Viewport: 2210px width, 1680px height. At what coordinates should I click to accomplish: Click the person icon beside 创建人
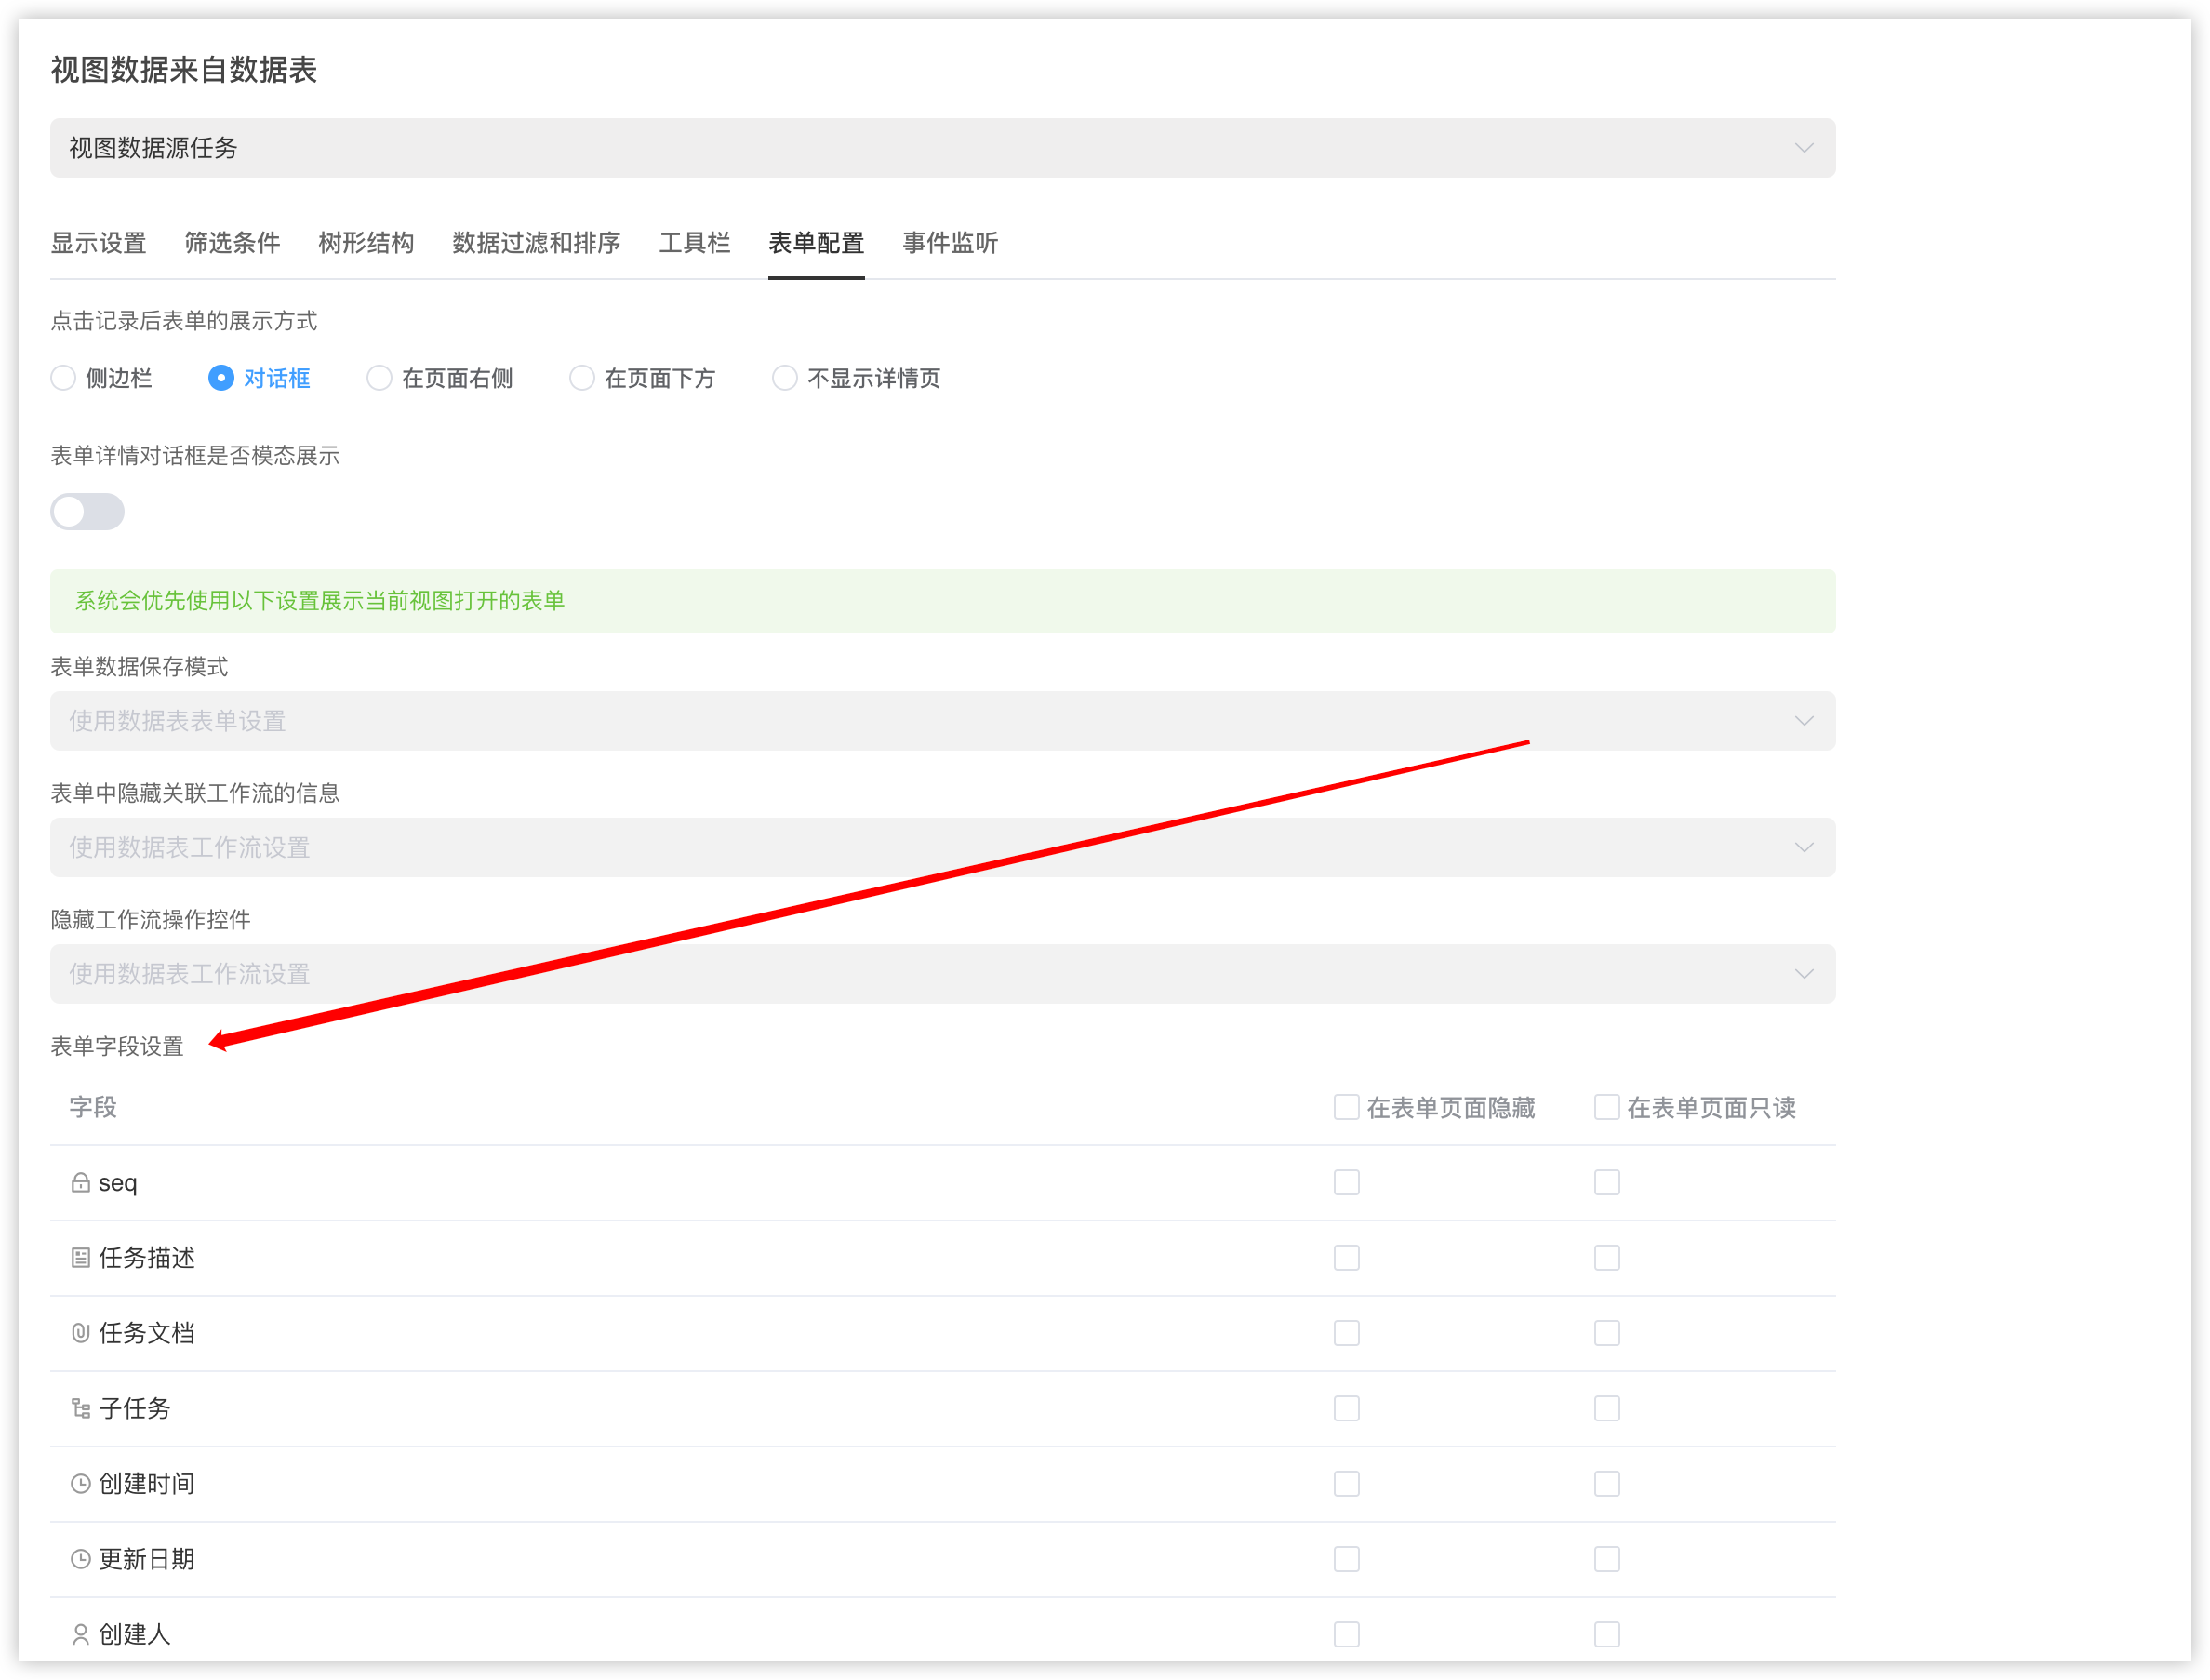[81, 1634]
